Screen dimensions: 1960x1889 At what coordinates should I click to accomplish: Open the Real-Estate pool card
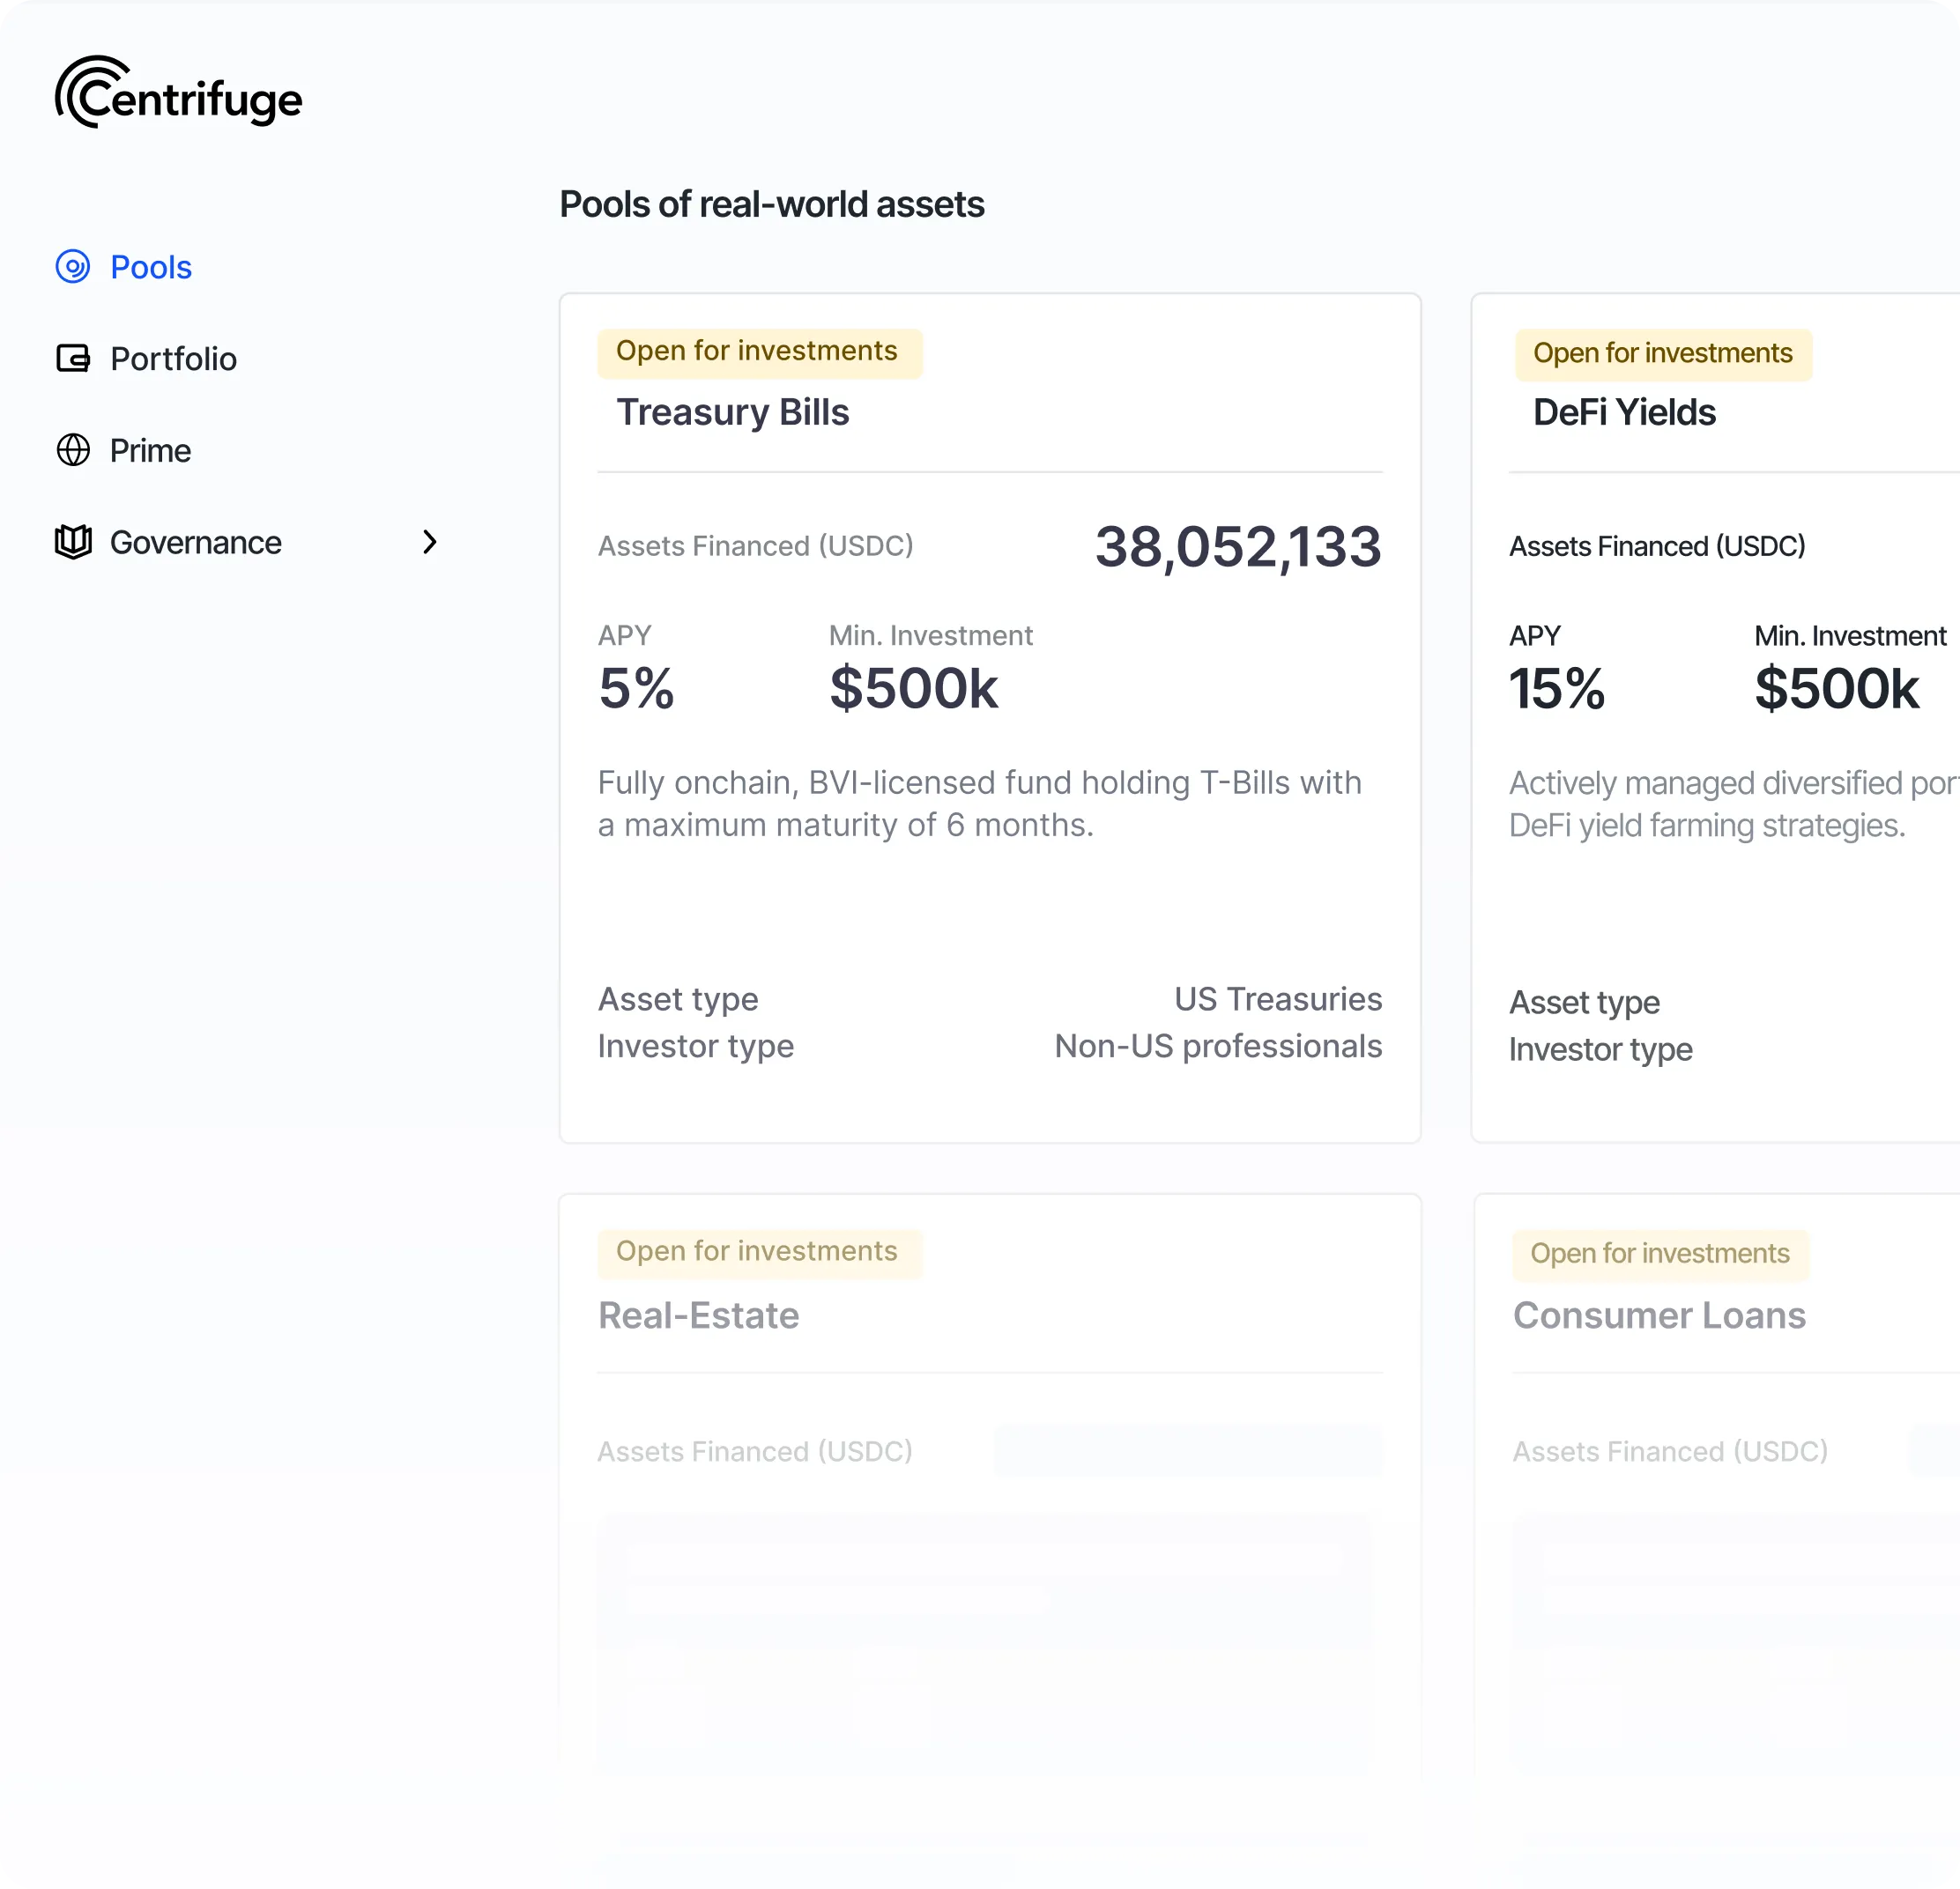tap(698, 1315)
